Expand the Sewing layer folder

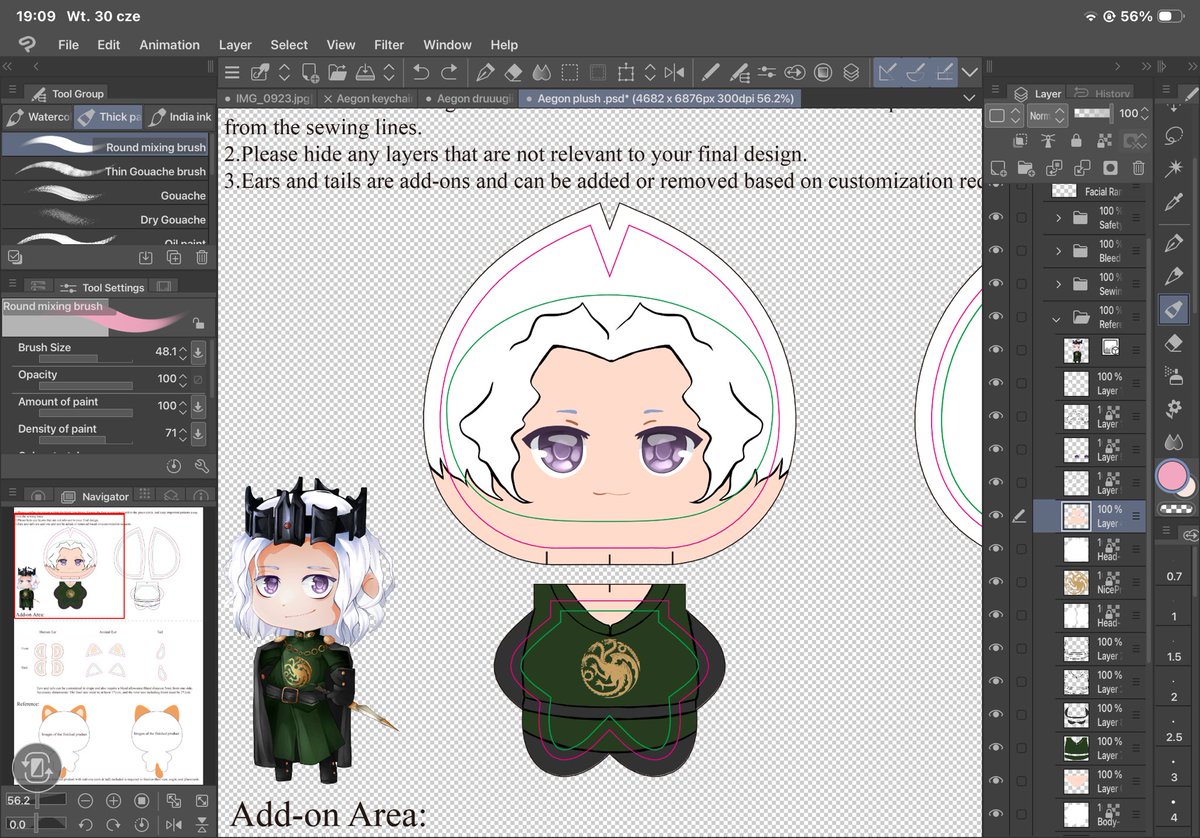[x=1059, y=284]
